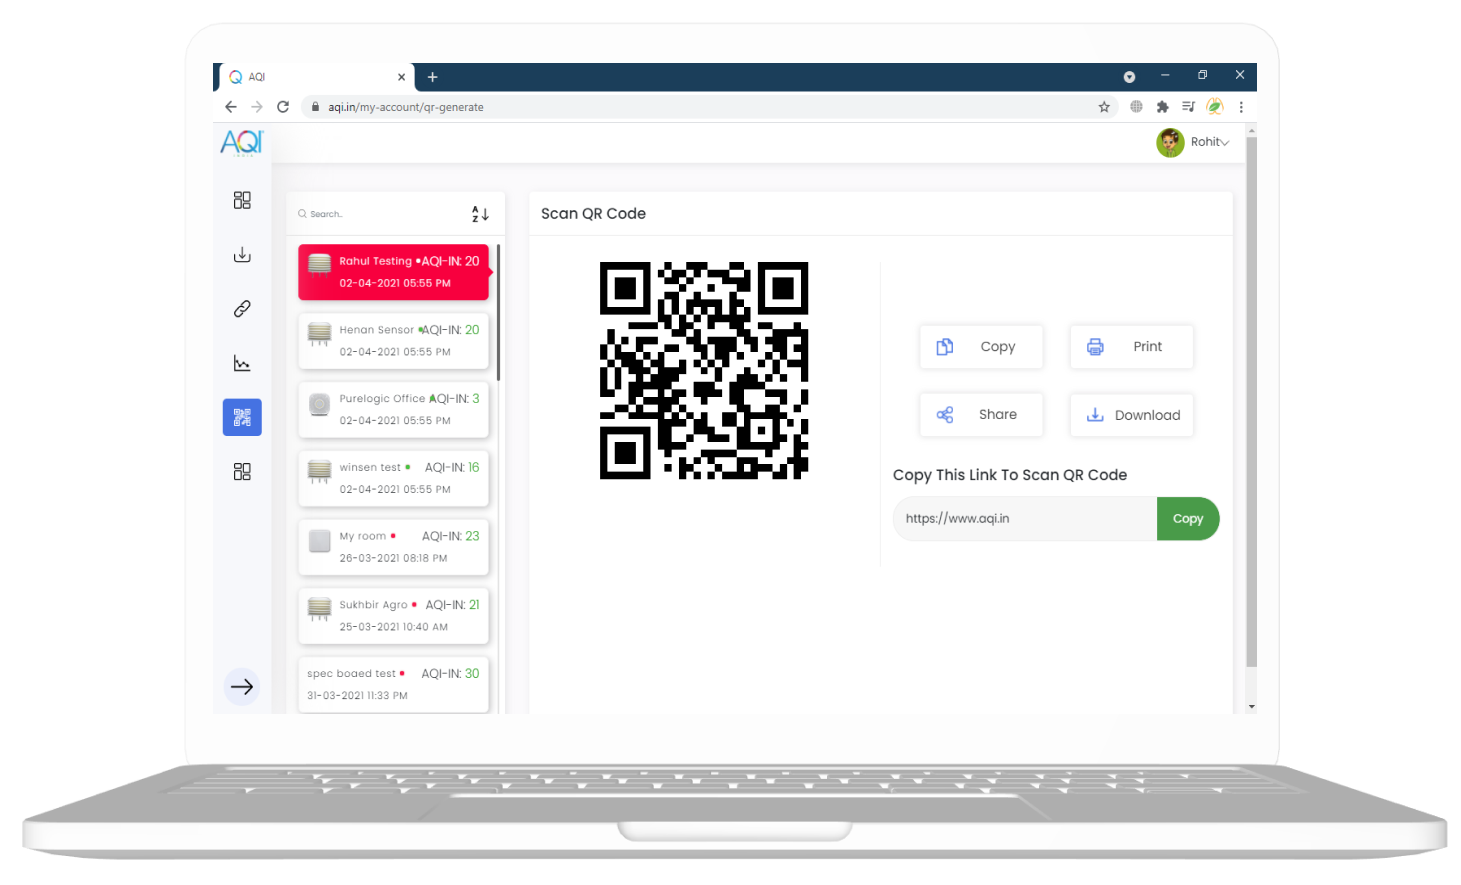
Task: Open a new browser tab
Action: 432,77
